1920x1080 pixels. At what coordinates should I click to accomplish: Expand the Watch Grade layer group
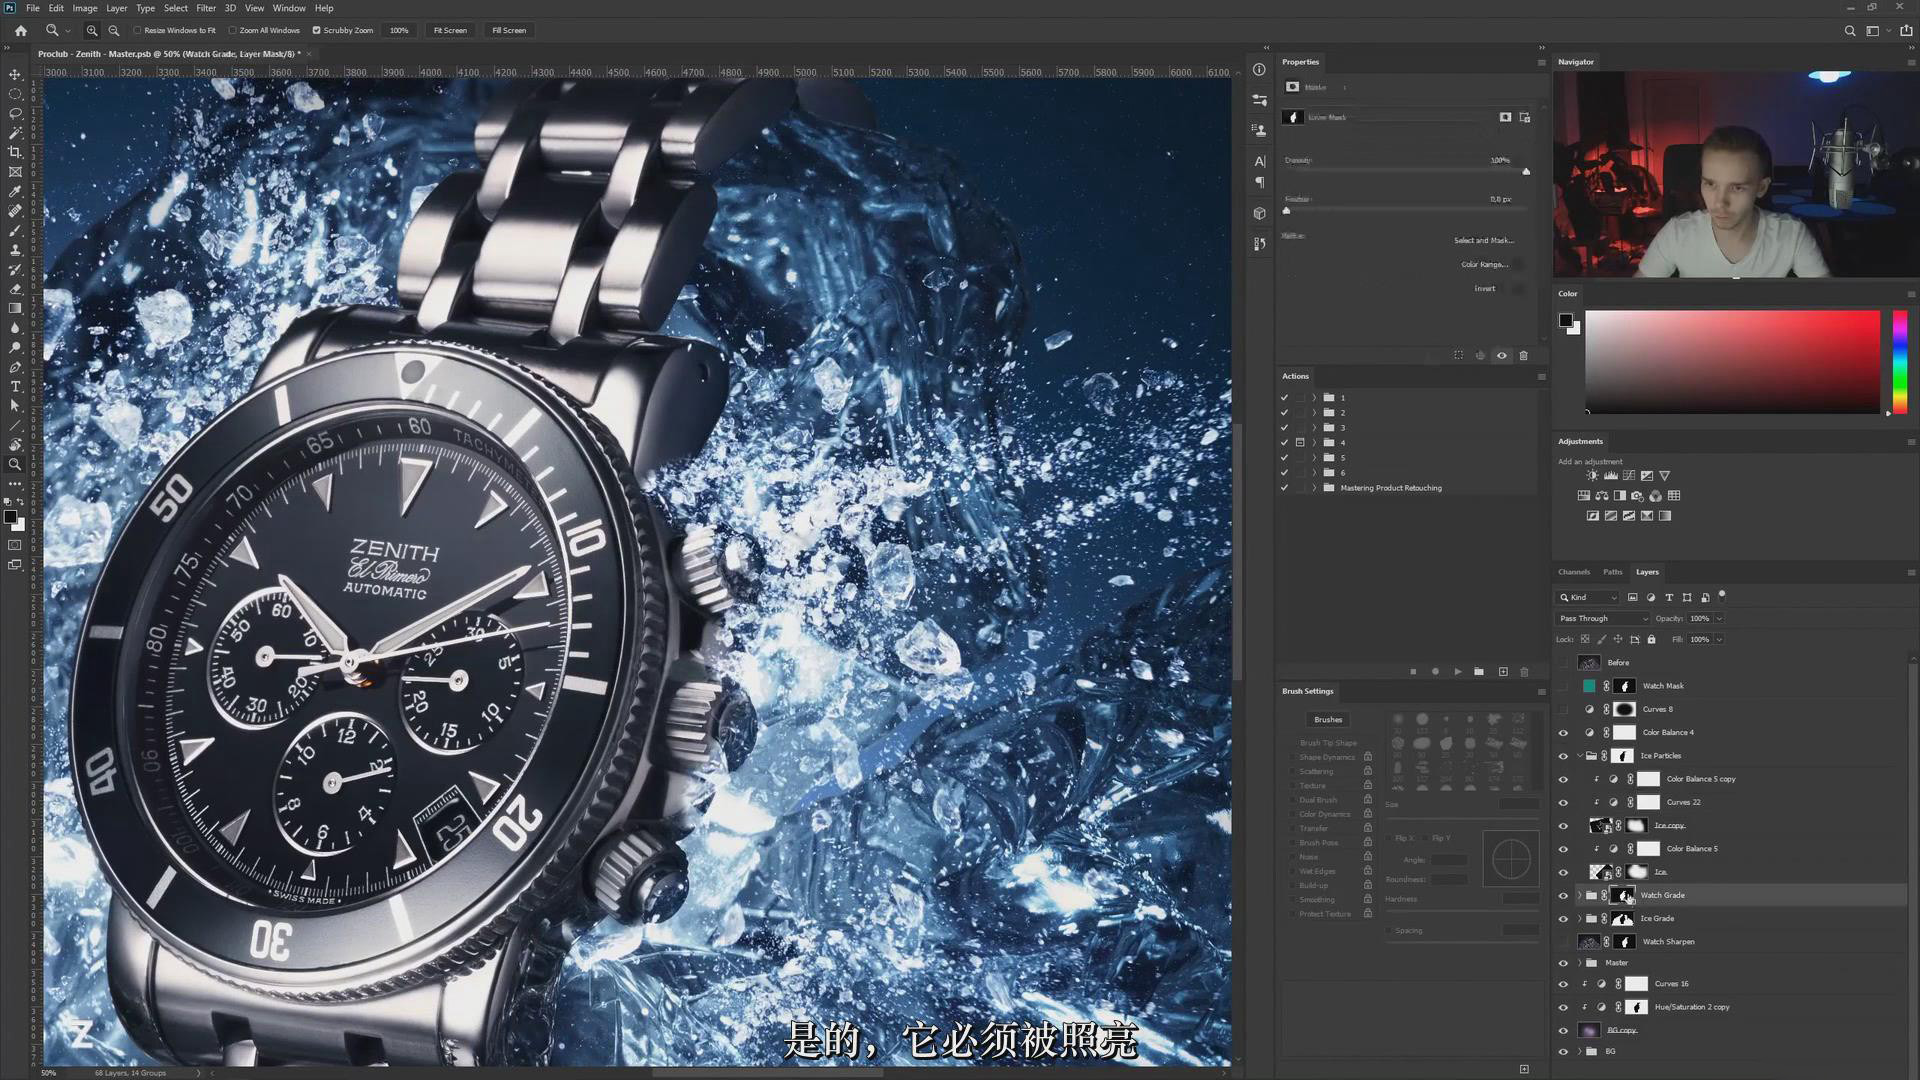pos(1580,896)
